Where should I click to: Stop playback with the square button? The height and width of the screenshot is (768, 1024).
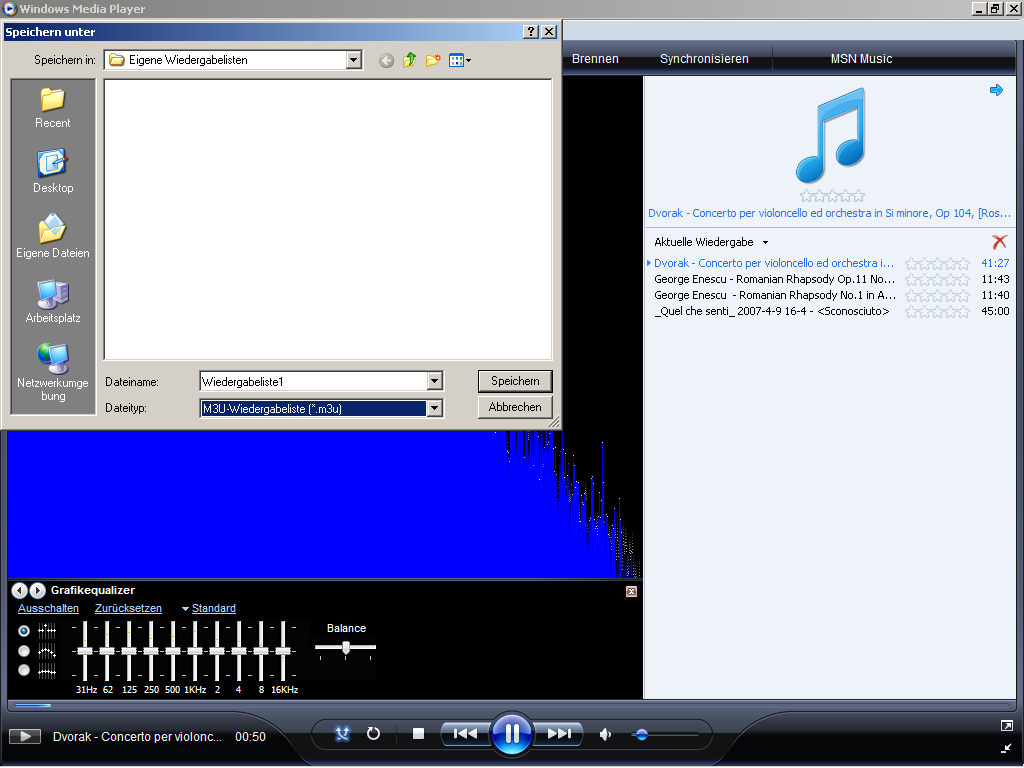tap(418, 734)
